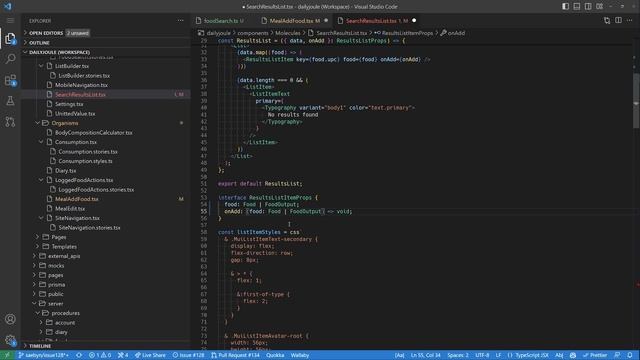This screenshot has width=640, height=360.
Task: Click the editor vertical scrollbar
Action: pyautogui.click(x=636, y=100)
